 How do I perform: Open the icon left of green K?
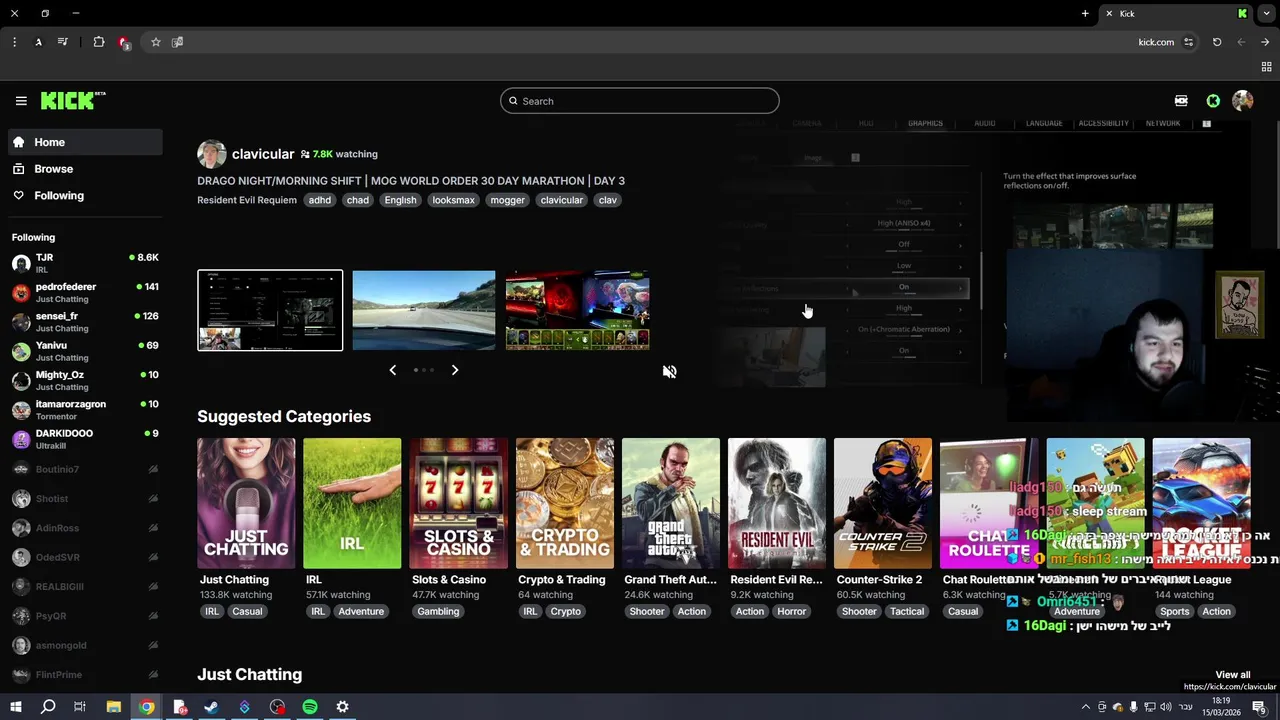pos(1181,101)
